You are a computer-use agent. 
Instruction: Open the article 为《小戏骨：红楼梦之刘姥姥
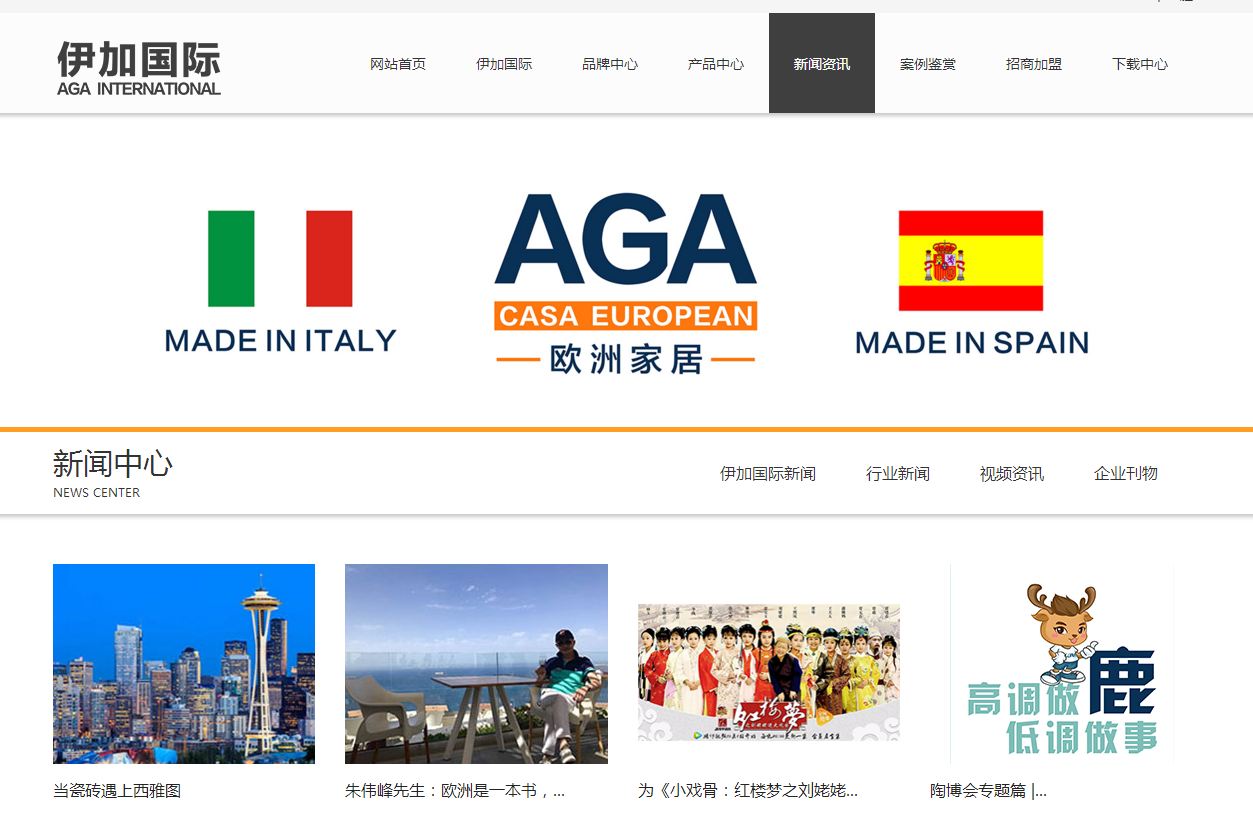click(x=748, y=791)
